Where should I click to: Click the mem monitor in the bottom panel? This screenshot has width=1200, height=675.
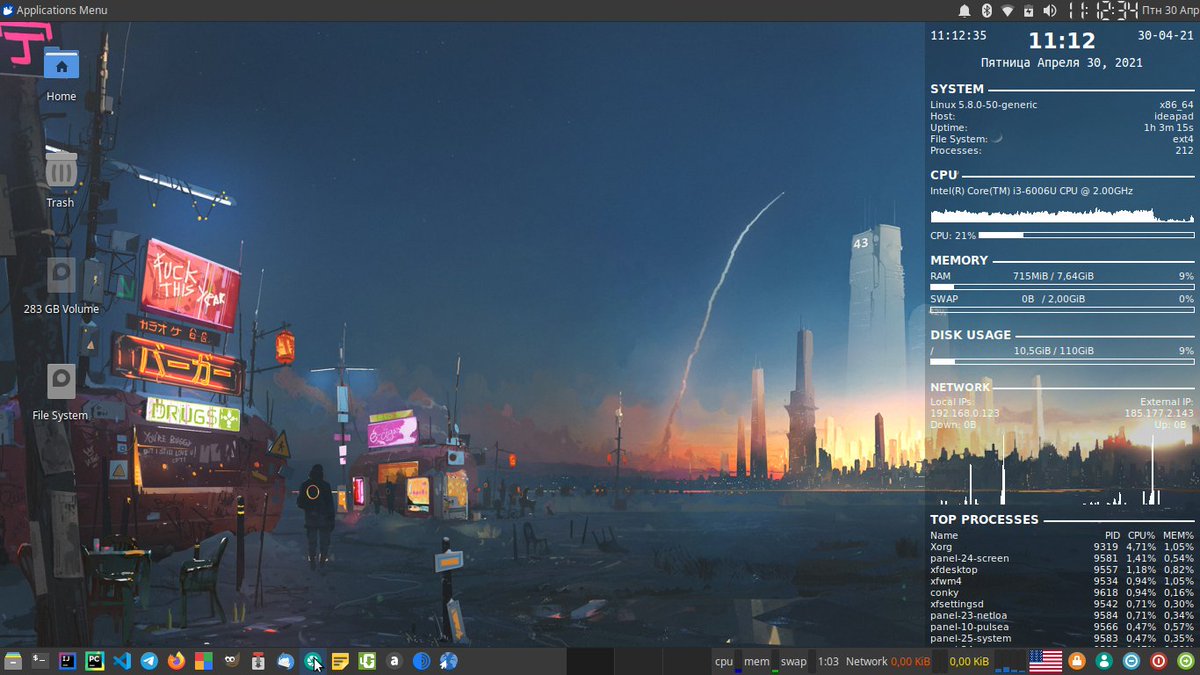coord(760,661)
